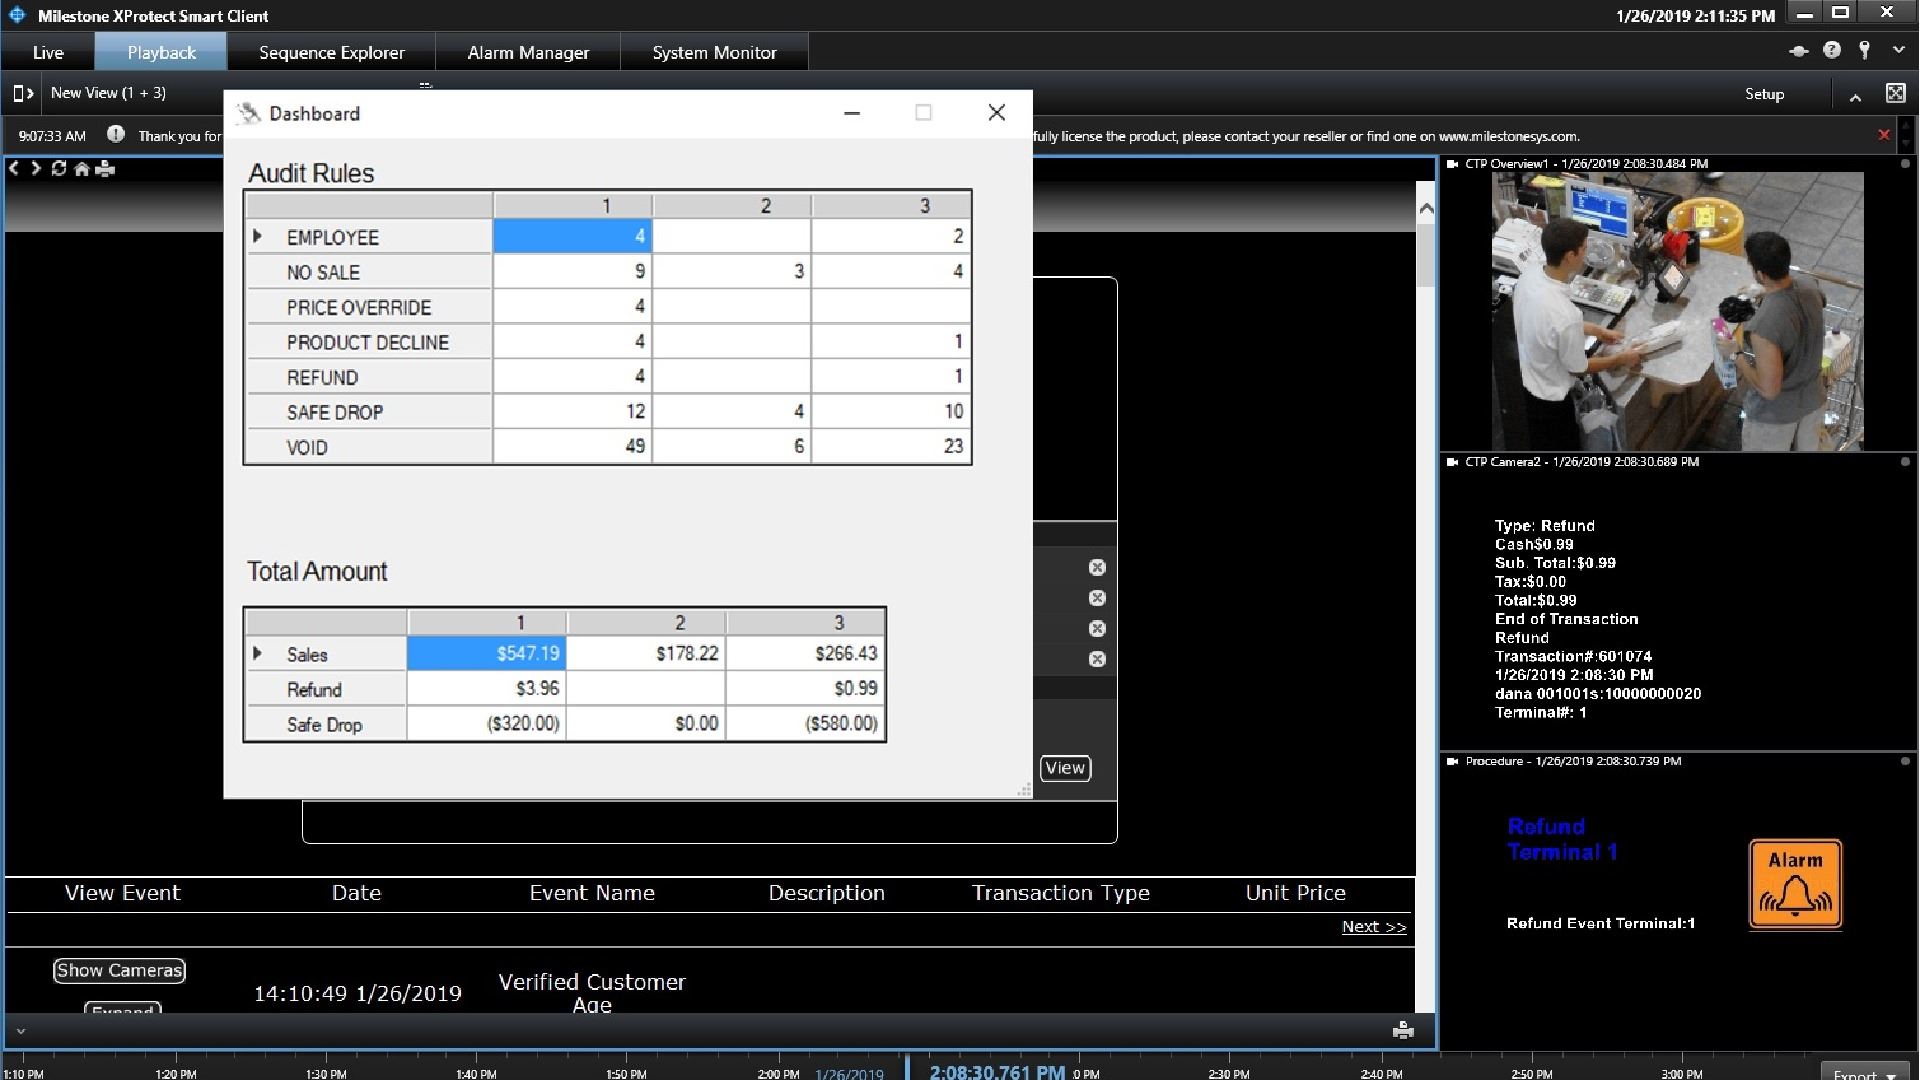The height and width of the screenshot is (1080, 1920).
Task: Click the Next >> link
Action: click(1374, 927)
